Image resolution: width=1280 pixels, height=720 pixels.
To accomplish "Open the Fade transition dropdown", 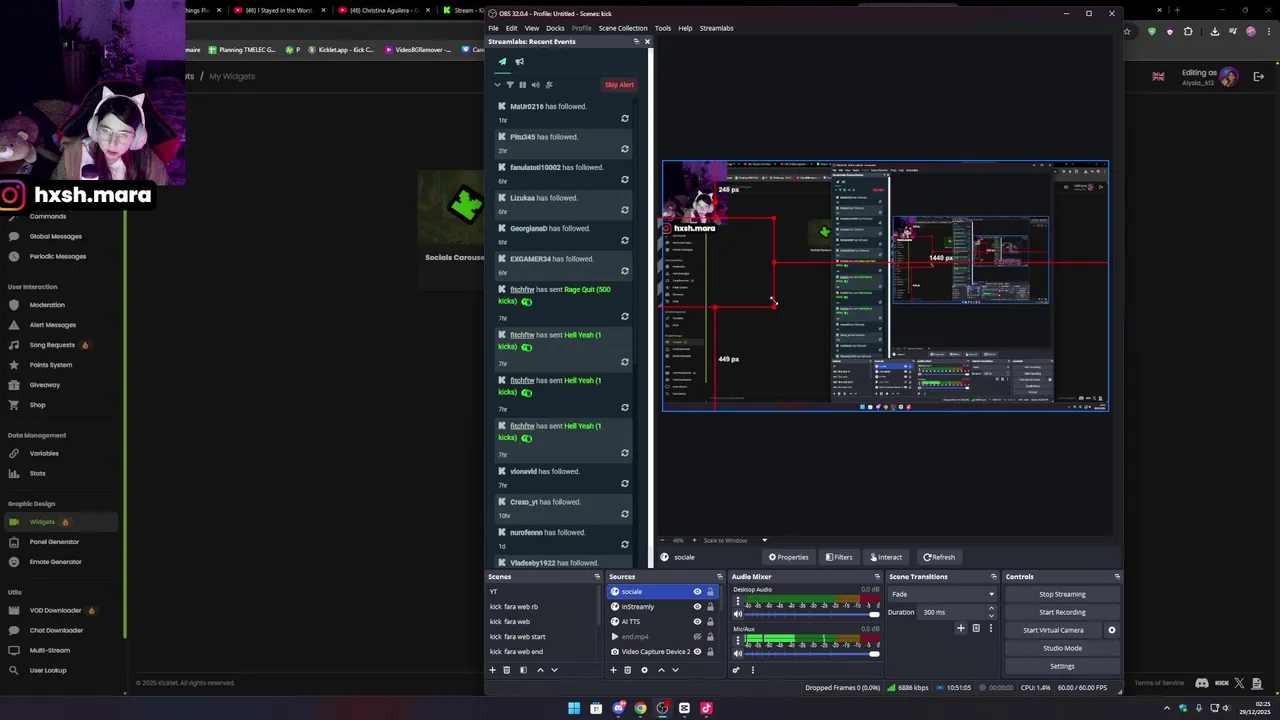I will pos(943,594).
